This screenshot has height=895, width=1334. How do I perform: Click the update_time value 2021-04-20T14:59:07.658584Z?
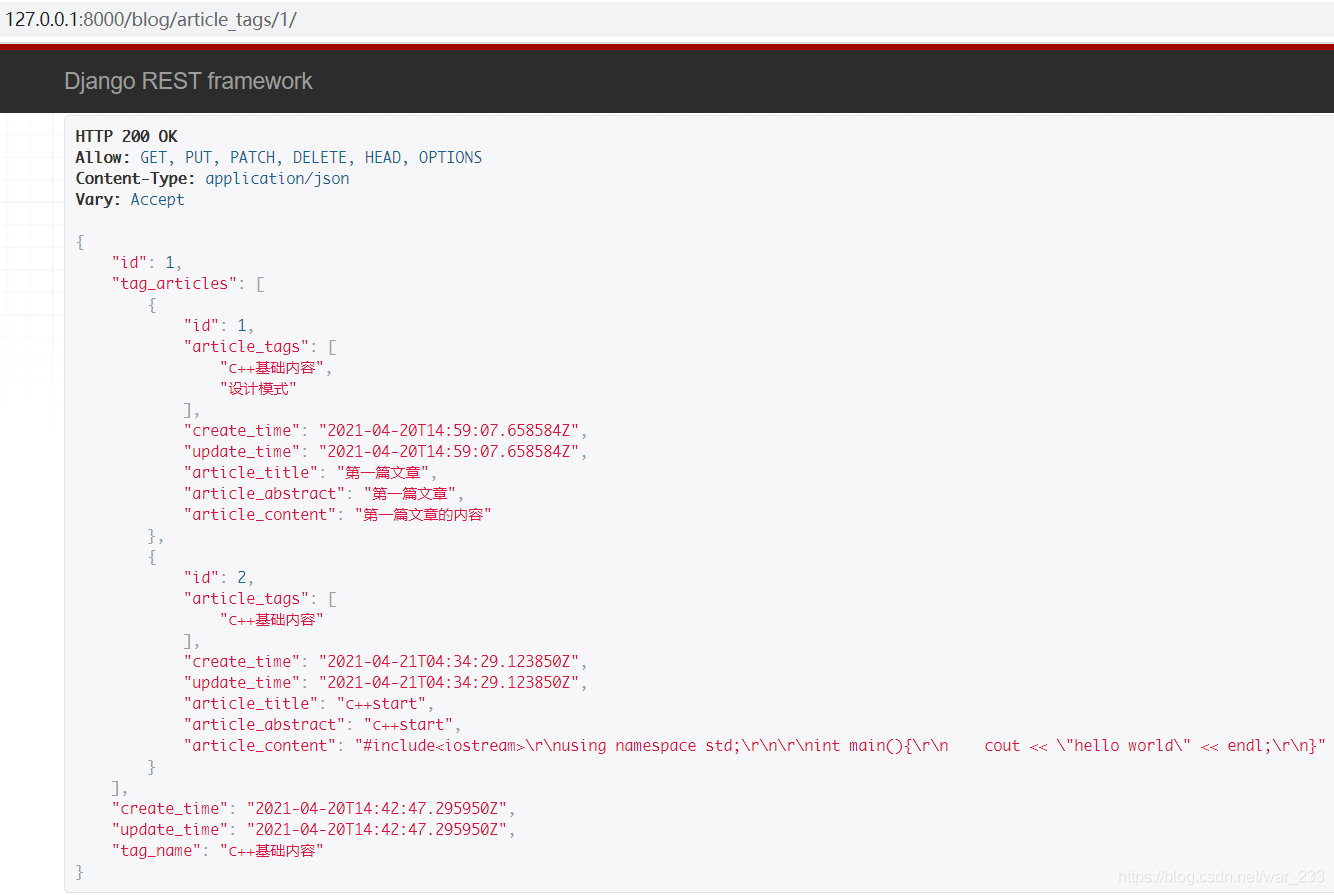[x=448, y=451]
